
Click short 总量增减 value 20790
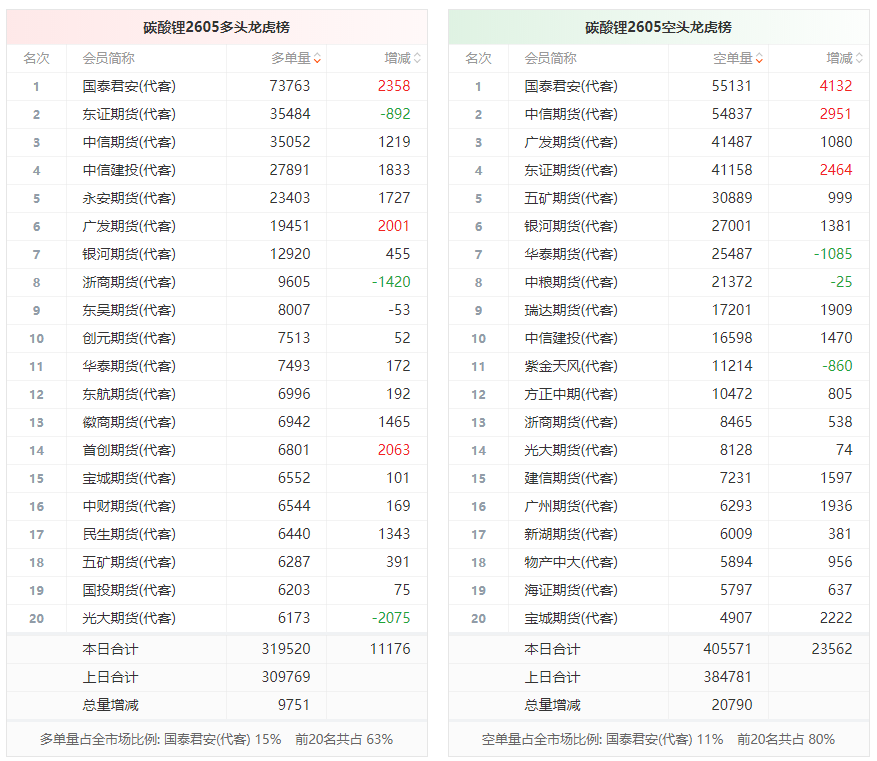pos(732,705)
